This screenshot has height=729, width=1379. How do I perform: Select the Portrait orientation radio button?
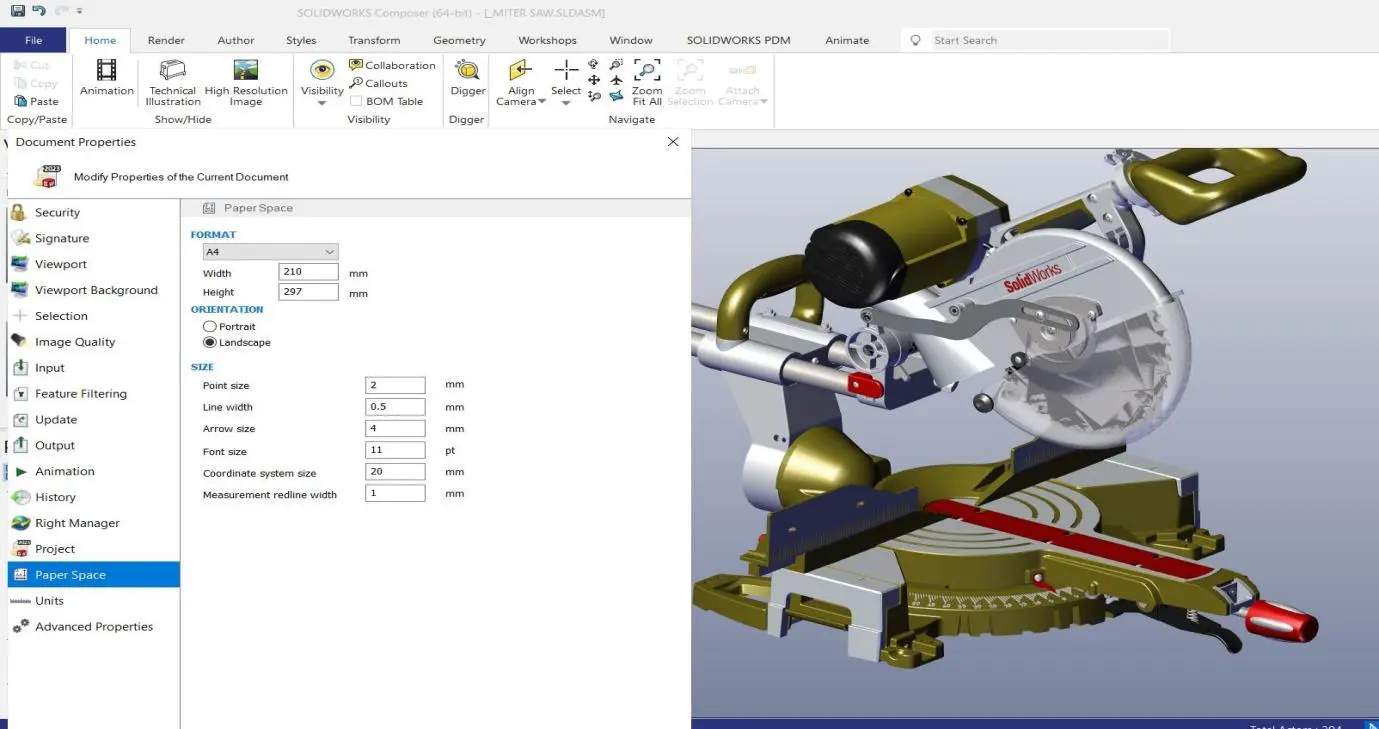(x=210, y=327)
